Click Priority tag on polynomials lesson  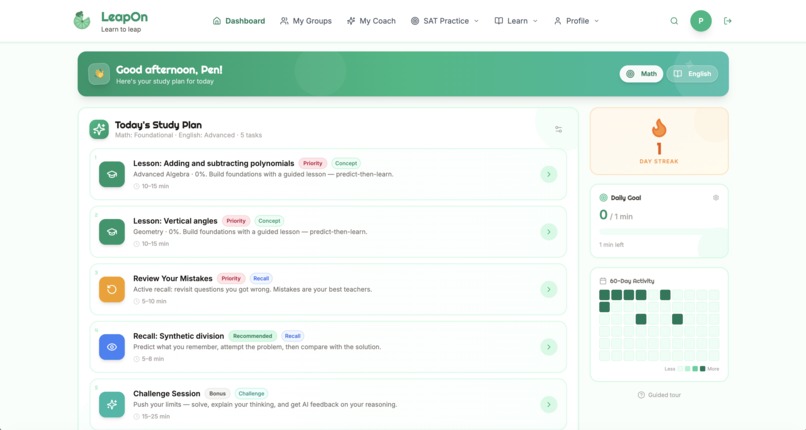click(x=313, y=163)
